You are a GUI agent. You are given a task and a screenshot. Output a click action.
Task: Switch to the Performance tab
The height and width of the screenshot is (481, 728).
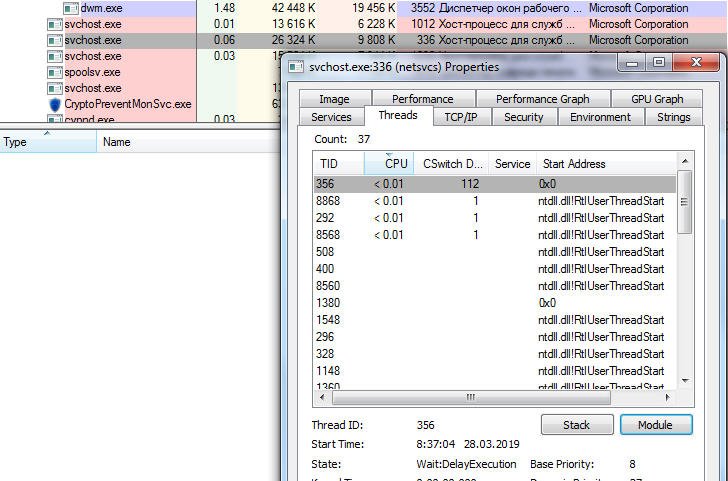pyautogui.click(x=422, y=99)
